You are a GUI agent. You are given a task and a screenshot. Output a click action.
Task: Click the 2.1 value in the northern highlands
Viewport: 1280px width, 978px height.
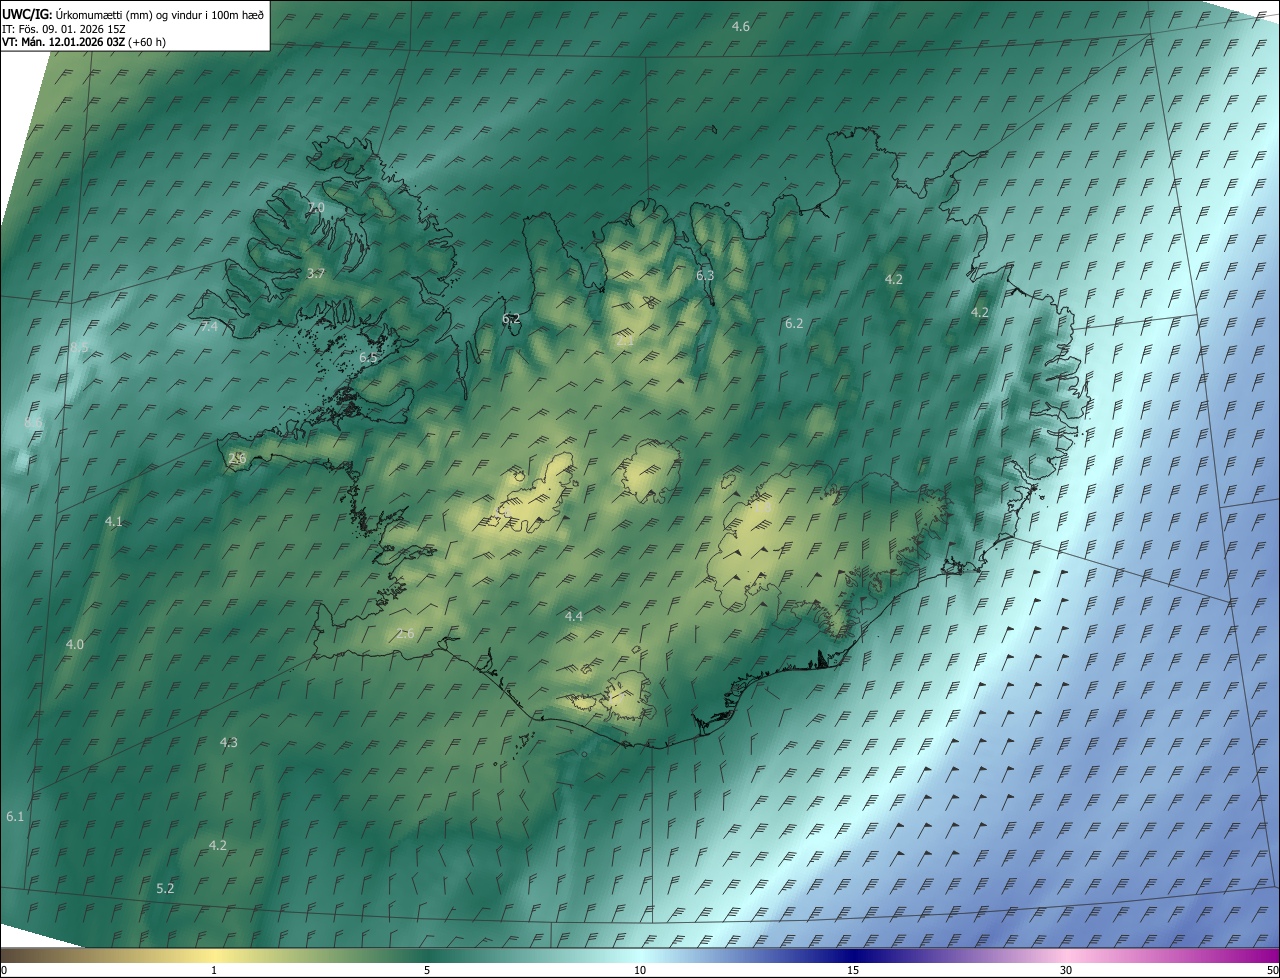coord(626,341)
